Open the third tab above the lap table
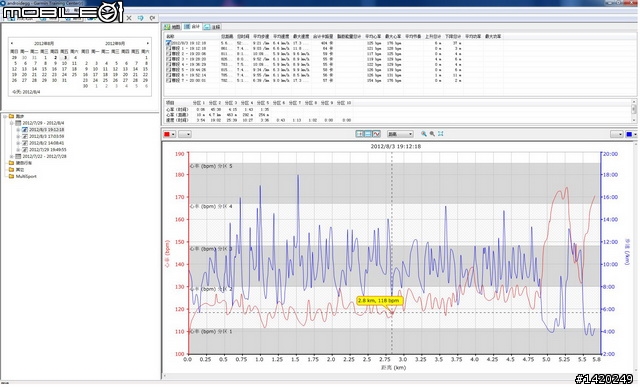Image resolution: width=640 pixels, height=387 pixels. pos(212,27)
